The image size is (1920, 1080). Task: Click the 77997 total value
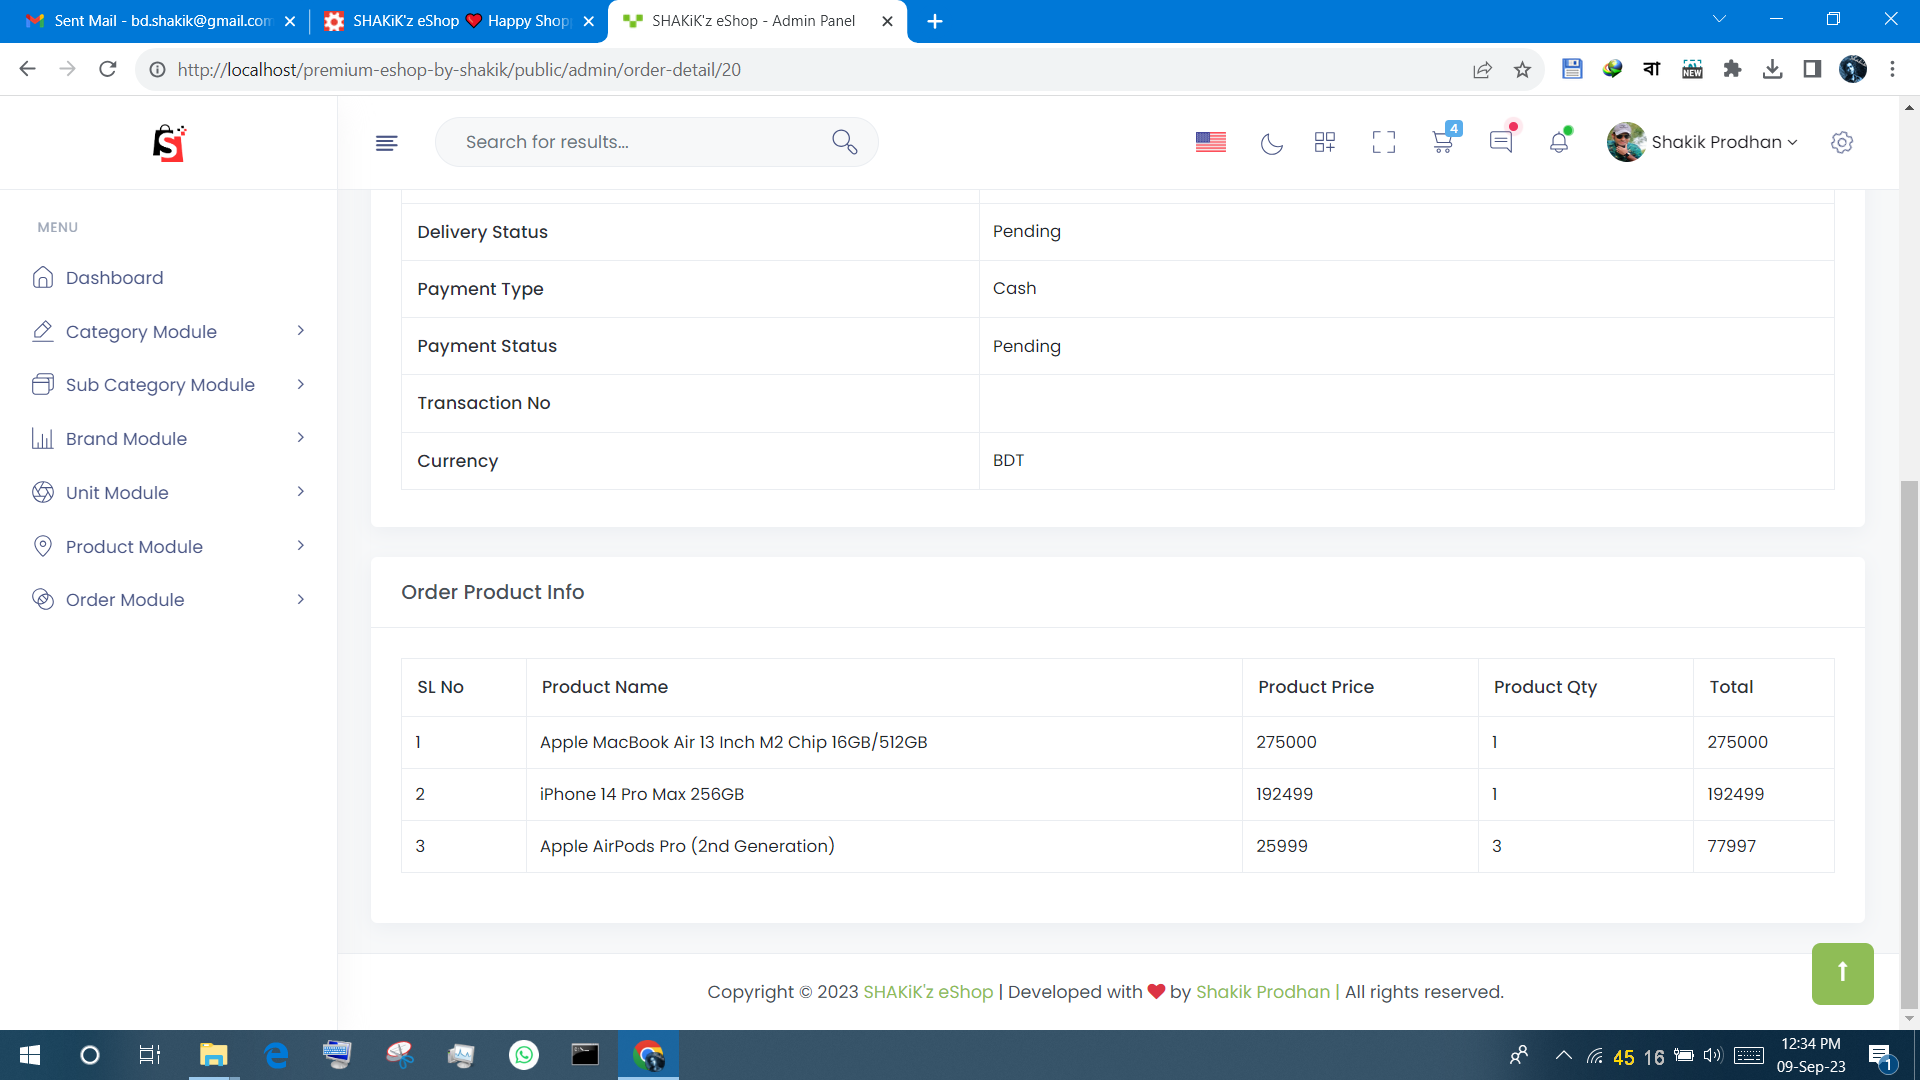click(x=1731, y=846)
